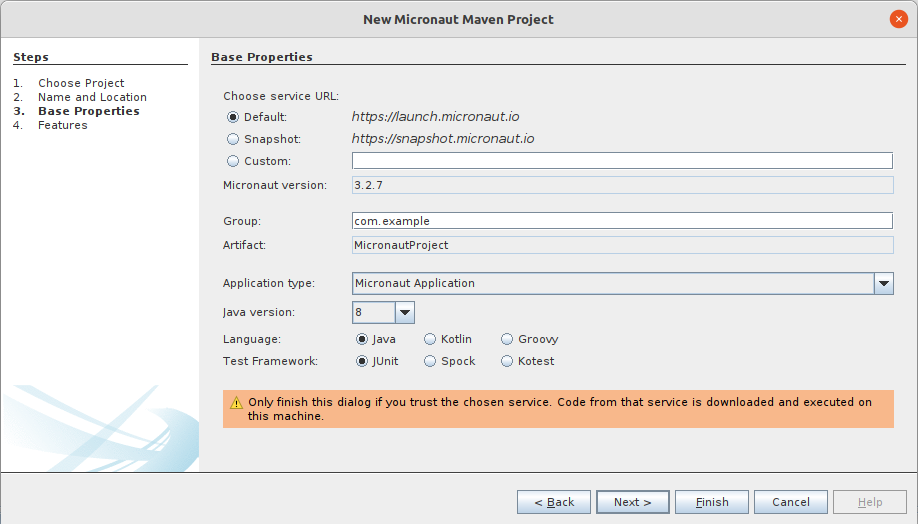
Task: Open the Java version dropdown arrow
Action: pyautogui.click(x=405, y=313)
